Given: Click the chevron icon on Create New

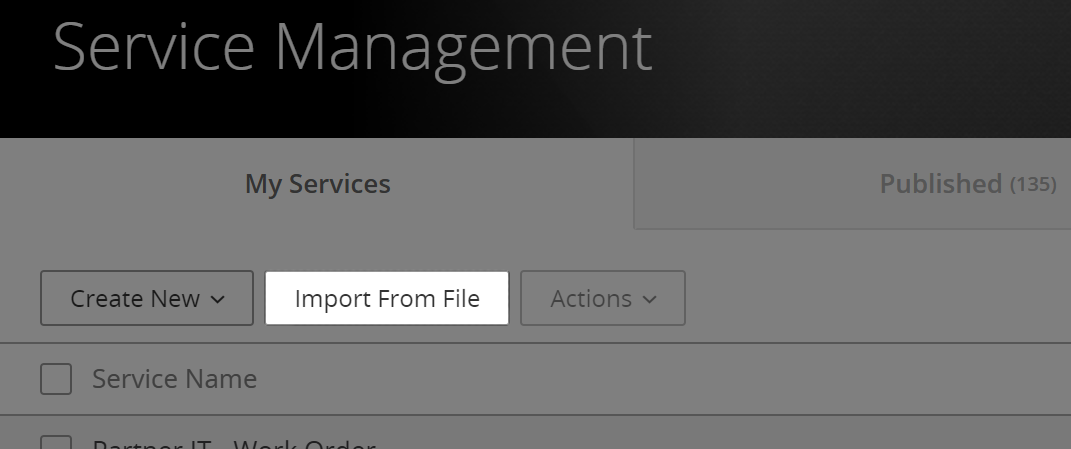Looking at the screenshot, I should point(218,299).
